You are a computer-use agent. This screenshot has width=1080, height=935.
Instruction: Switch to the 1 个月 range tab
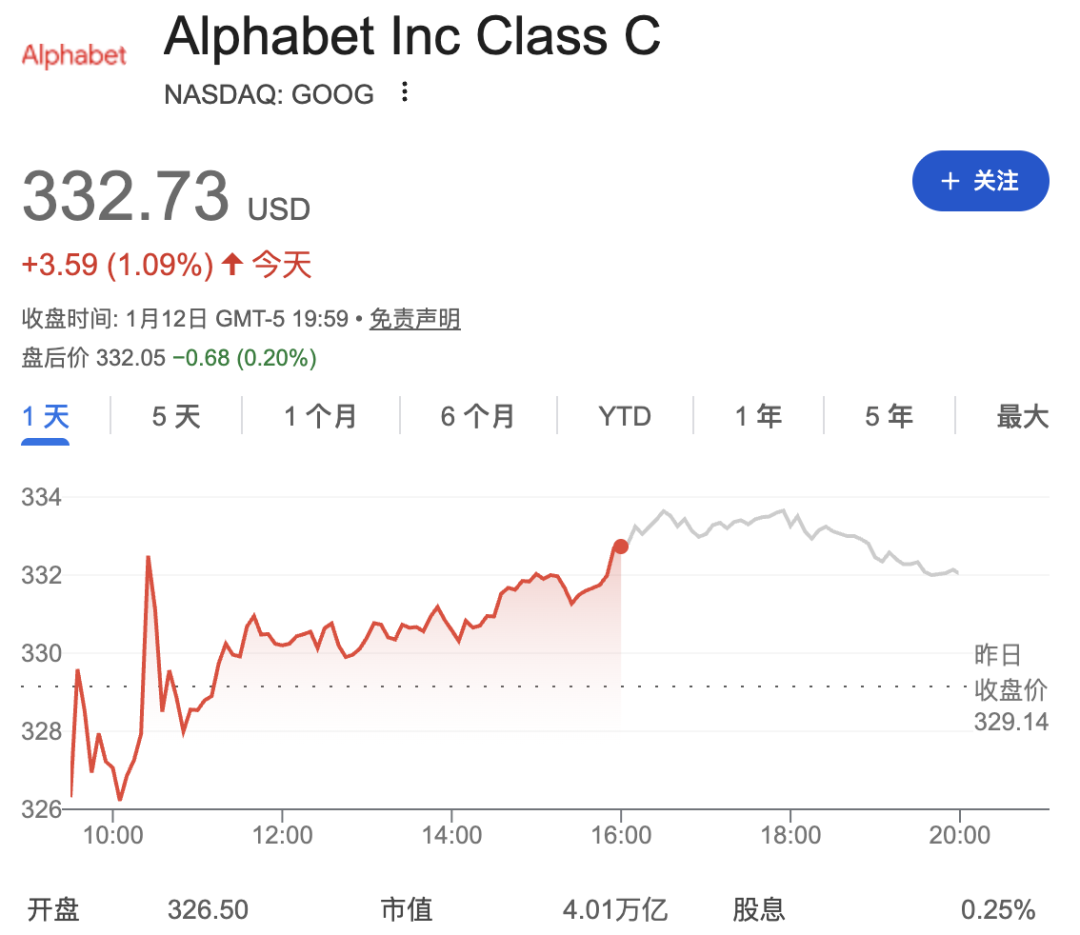320,416
